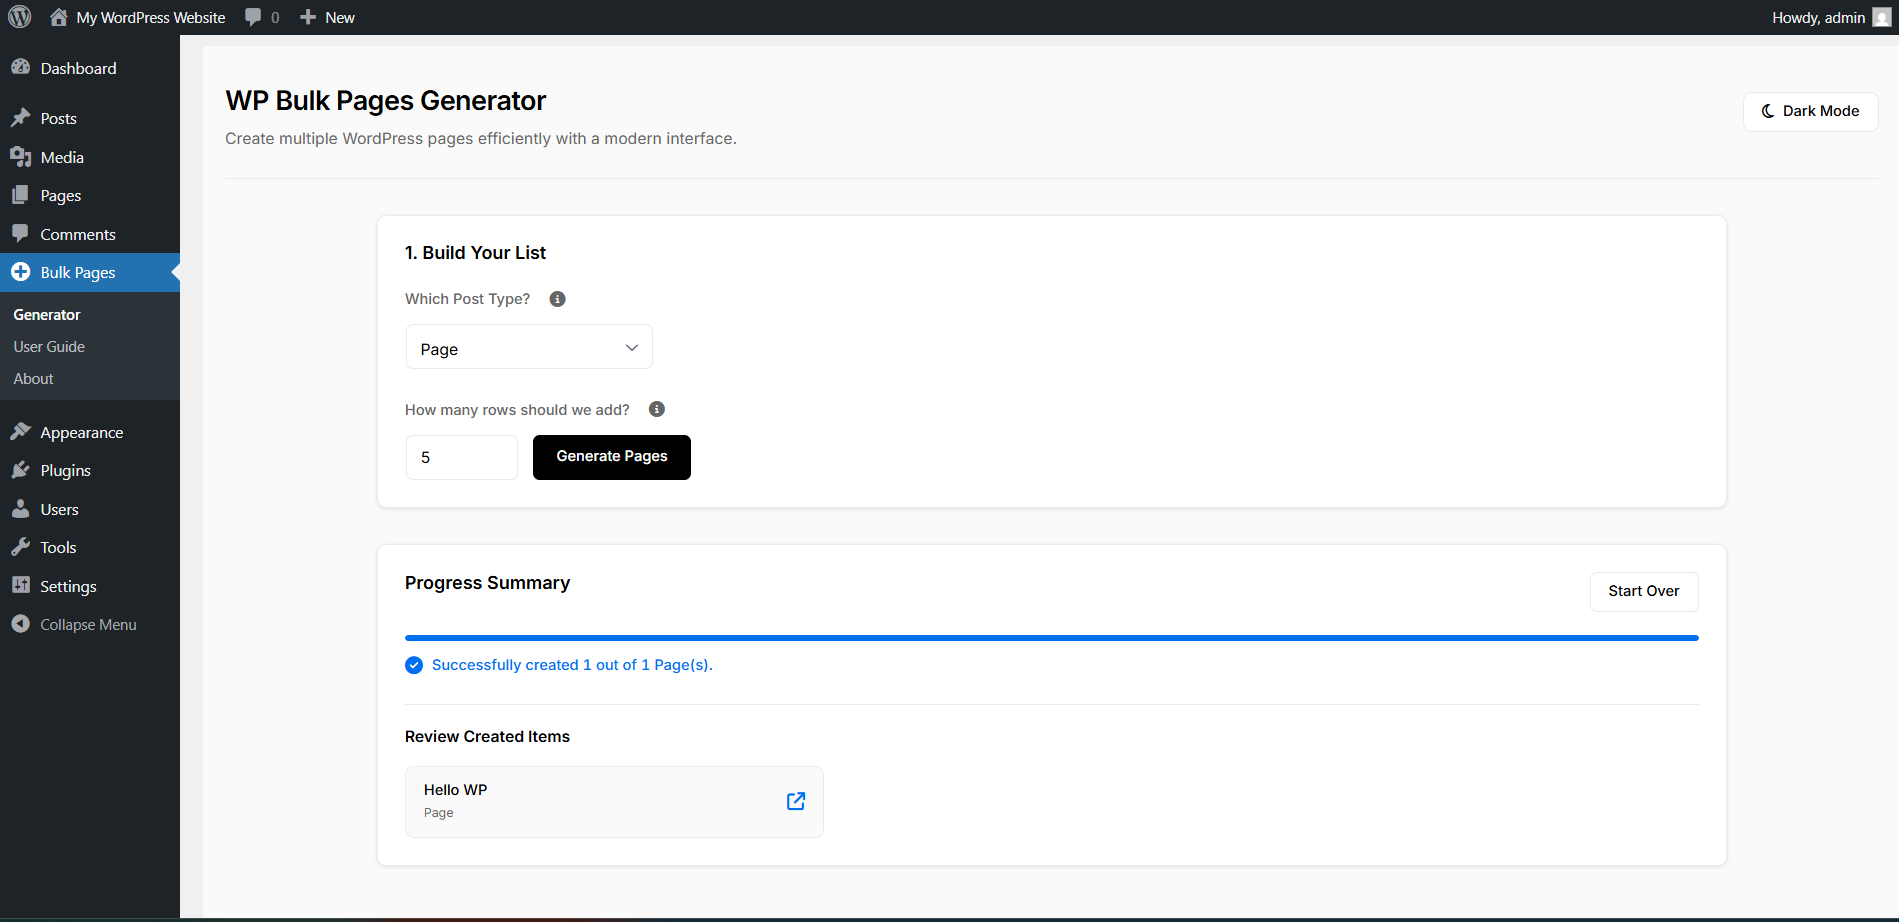Open Posts menu item

90,118
